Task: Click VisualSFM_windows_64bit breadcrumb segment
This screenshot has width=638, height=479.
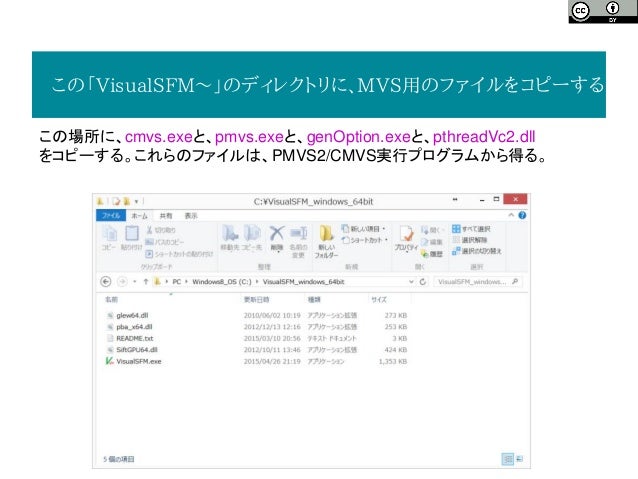Action: [304, 282]
